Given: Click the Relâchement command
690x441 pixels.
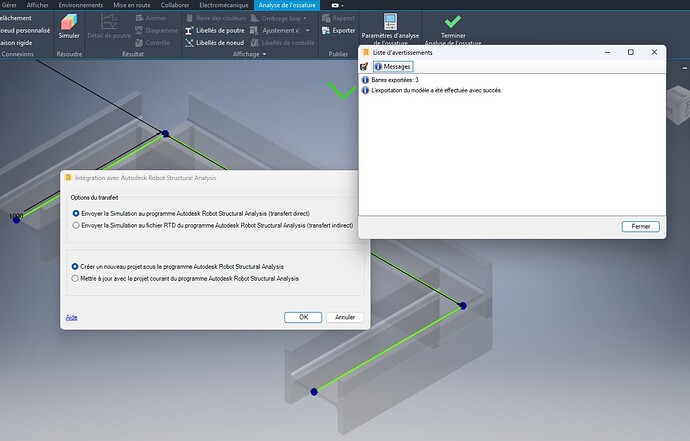Looking at the screenshot, I should [16, 18].
